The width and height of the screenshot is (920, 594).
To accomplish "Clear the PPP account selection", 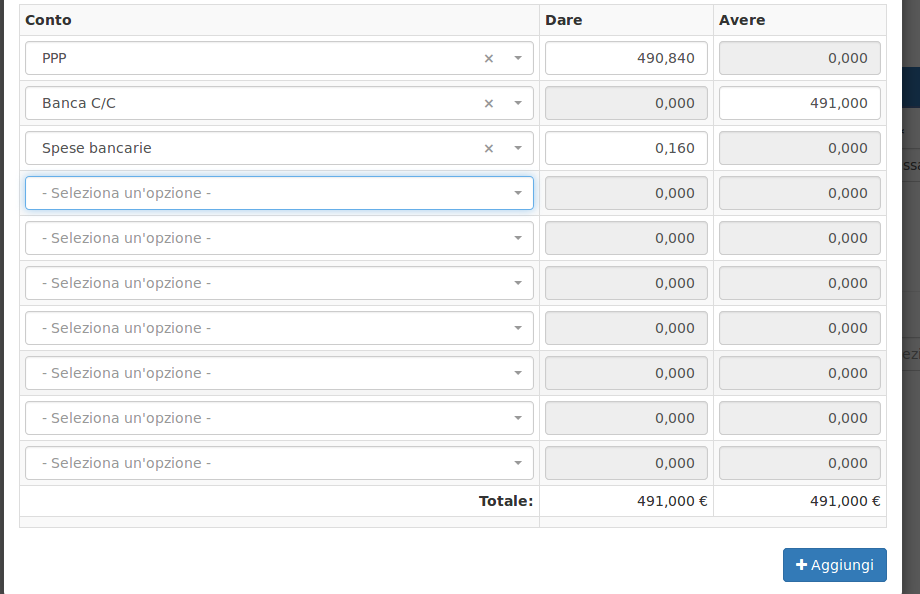I will 488,58.
